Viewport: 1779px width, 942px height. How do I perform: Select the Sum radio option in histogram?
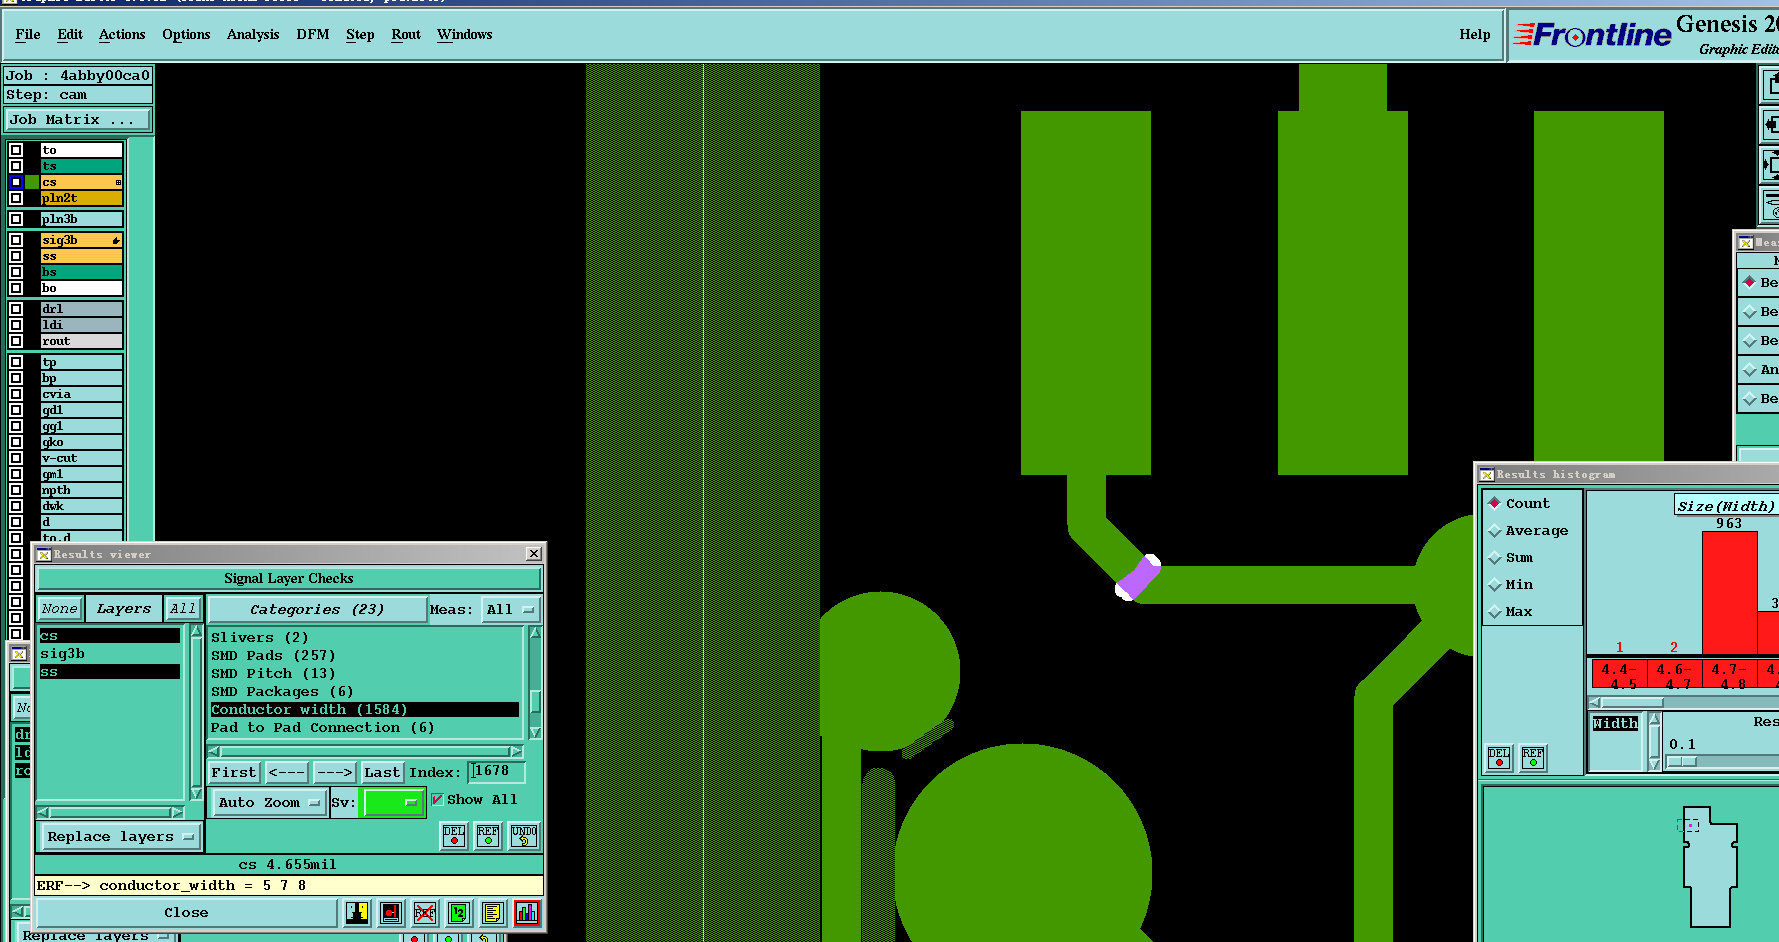[1495, 557]
